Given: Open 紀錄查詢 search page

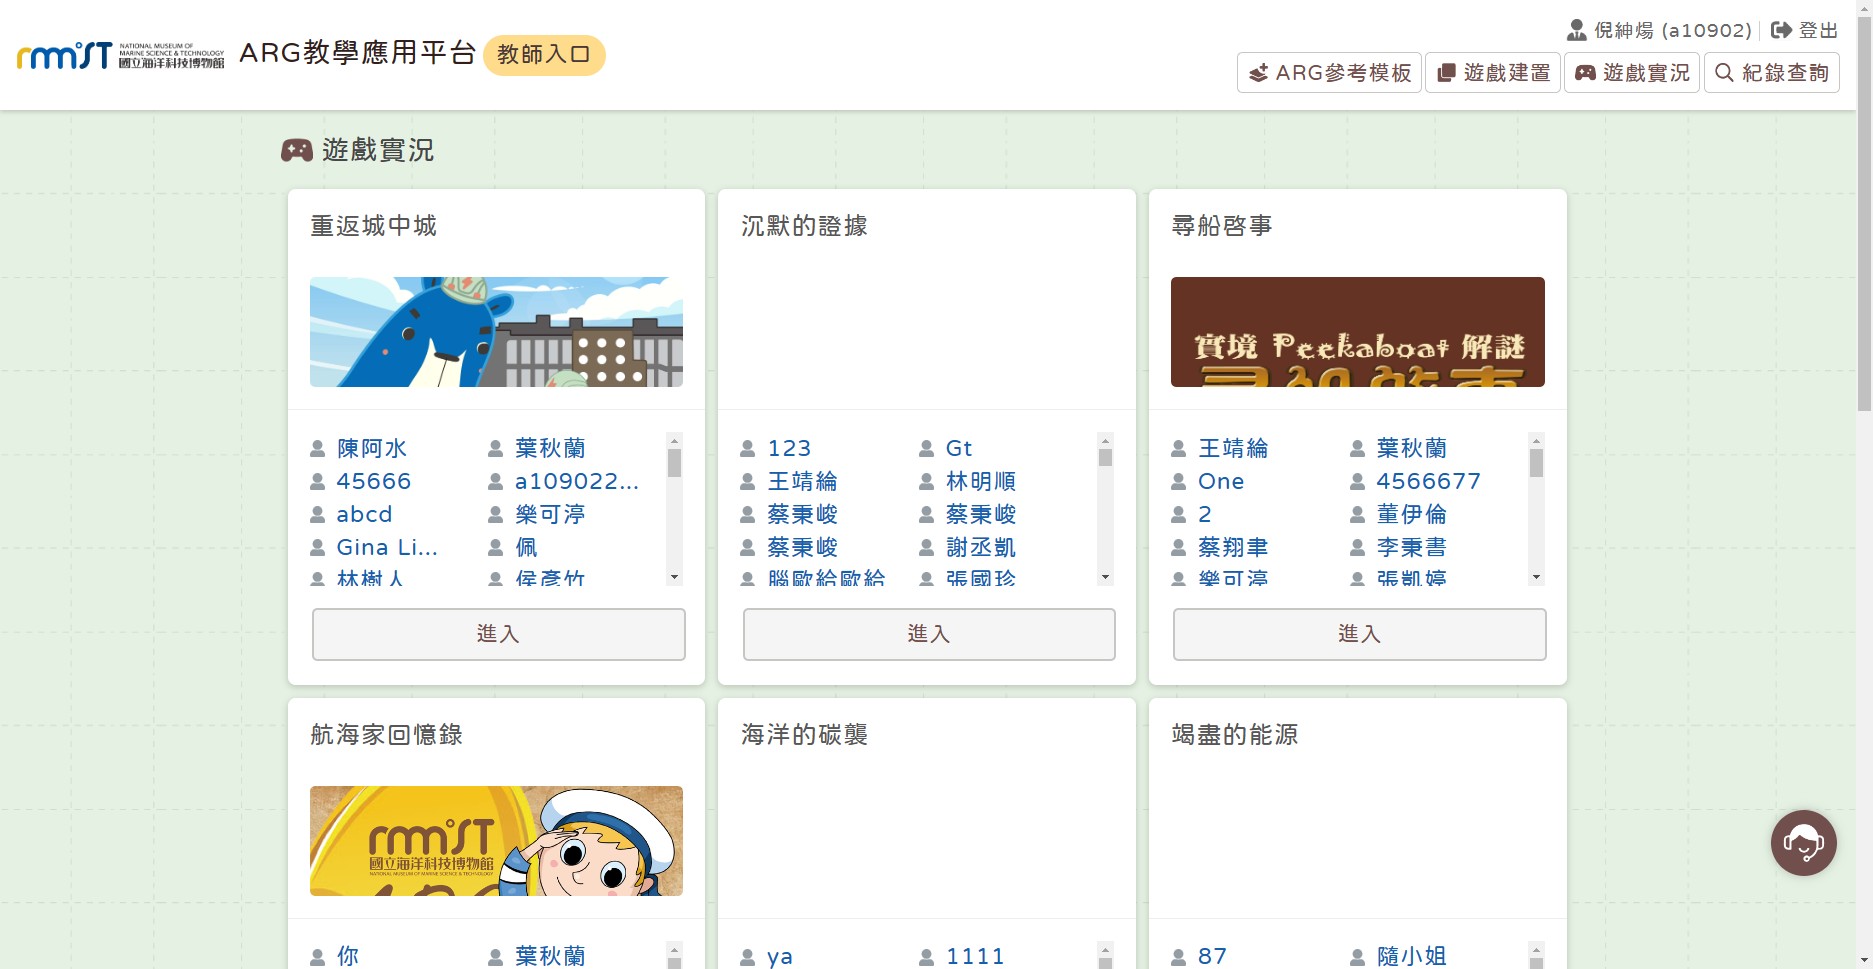Looking at the screenshot, I should [x=1772, y=73].
